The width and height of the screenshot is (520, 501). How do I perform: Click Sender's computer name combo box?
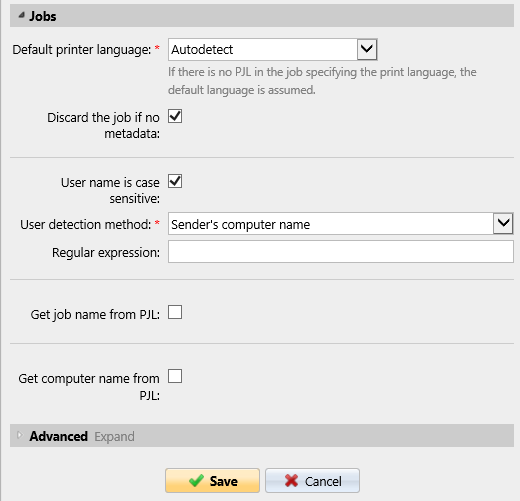tap(341, 224)
